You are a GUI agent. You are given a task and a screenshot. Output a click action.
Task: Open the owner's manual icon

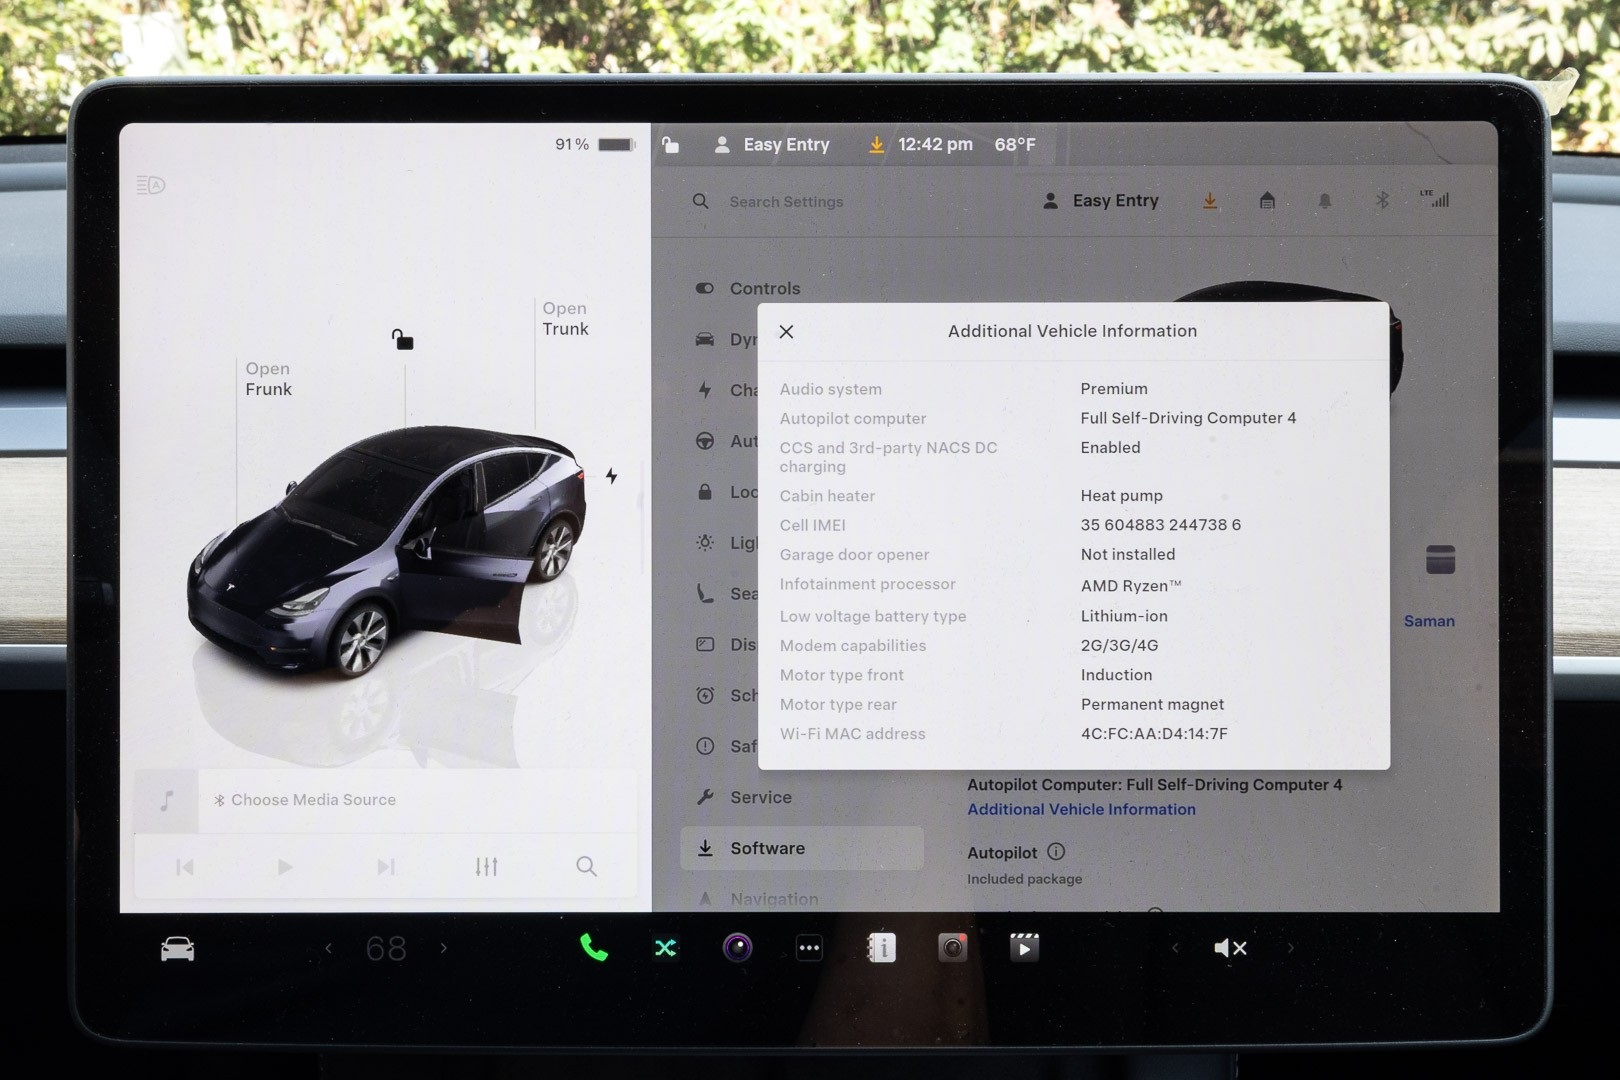tap(881, 947)
